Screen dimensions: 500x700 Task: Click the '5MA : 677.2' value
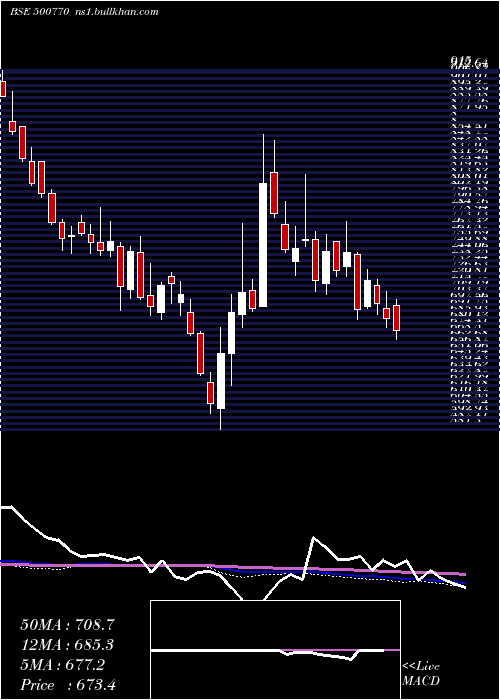click(x=62, y=665)
